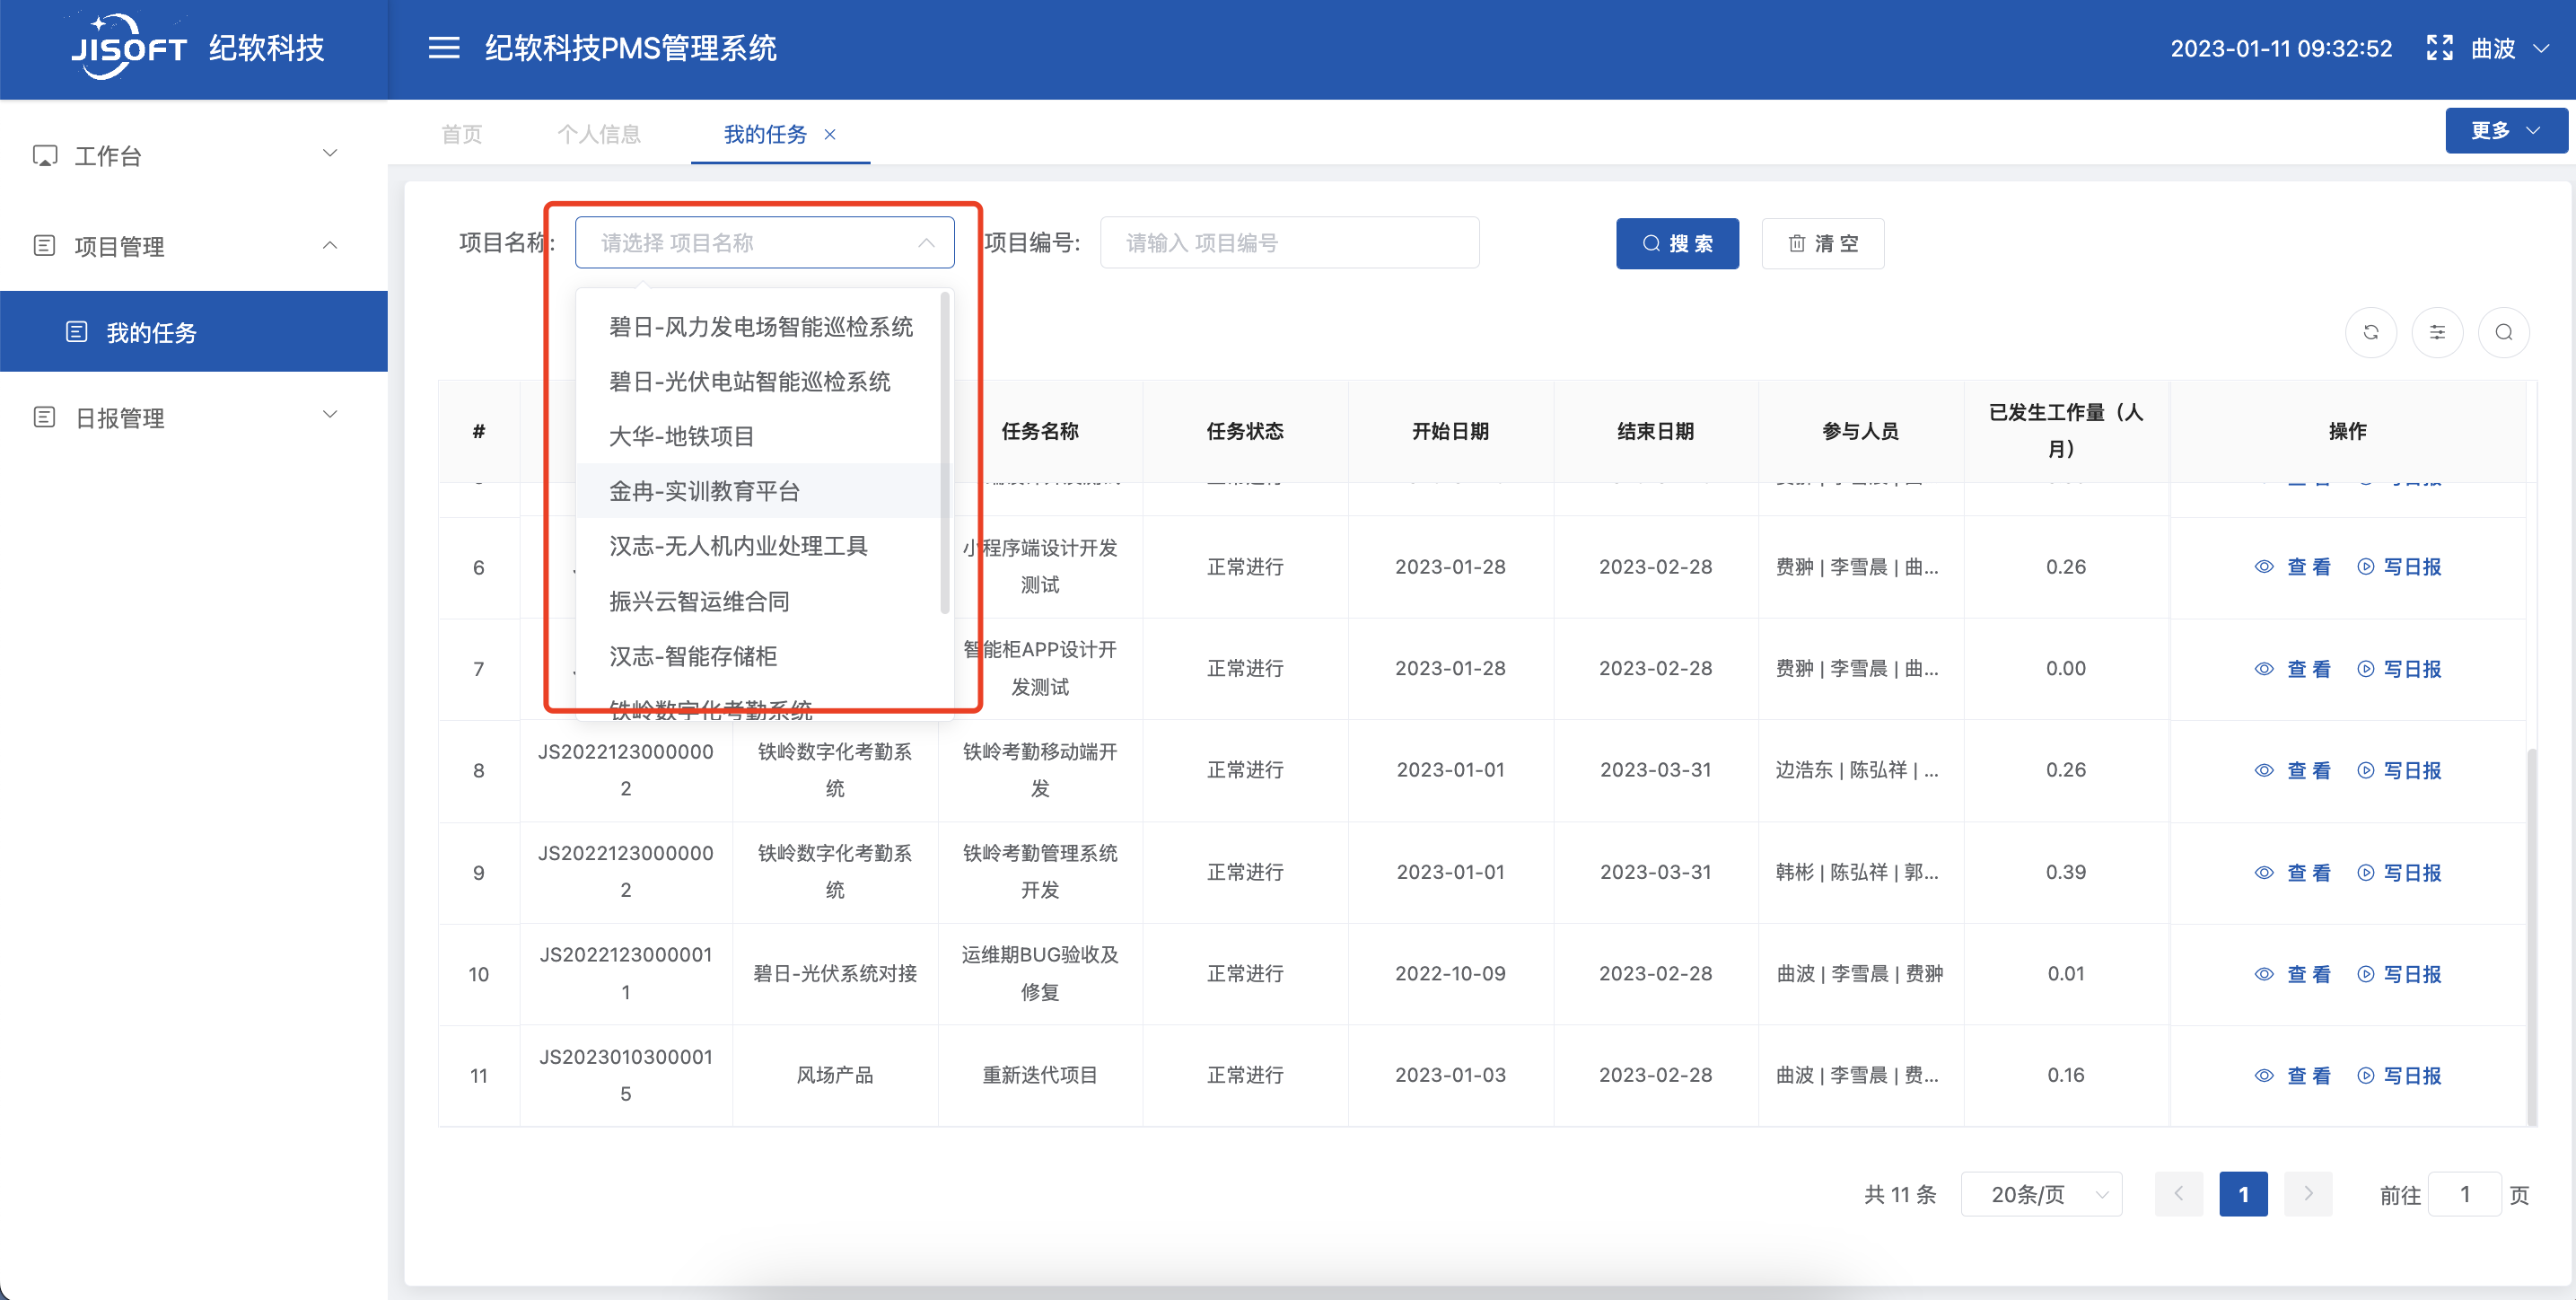
Task: Click the 开始日期 column header
Action: [1450, 431]
